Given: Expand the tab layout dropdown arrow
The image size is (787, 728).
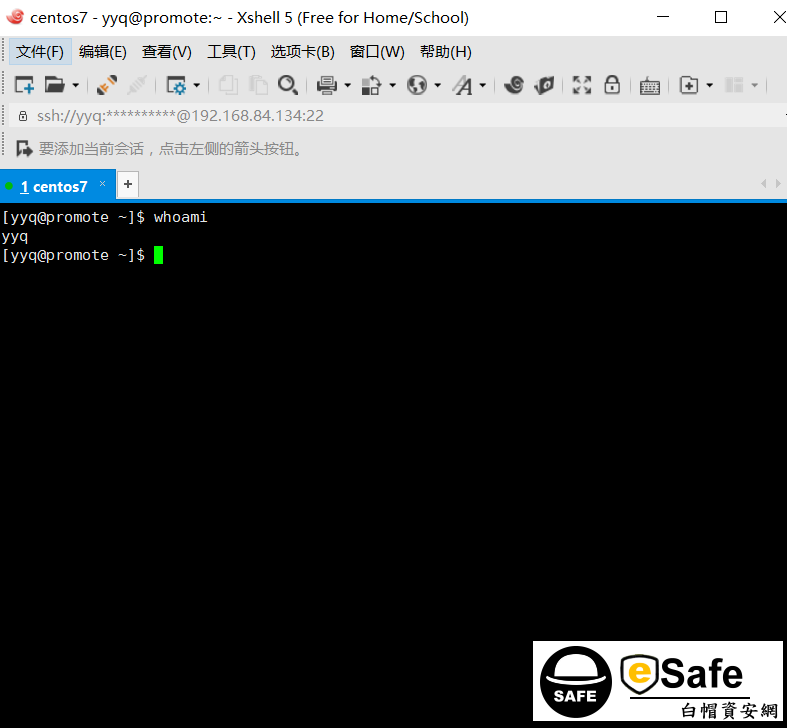Looking at the screenshot, I should (754, 85).
